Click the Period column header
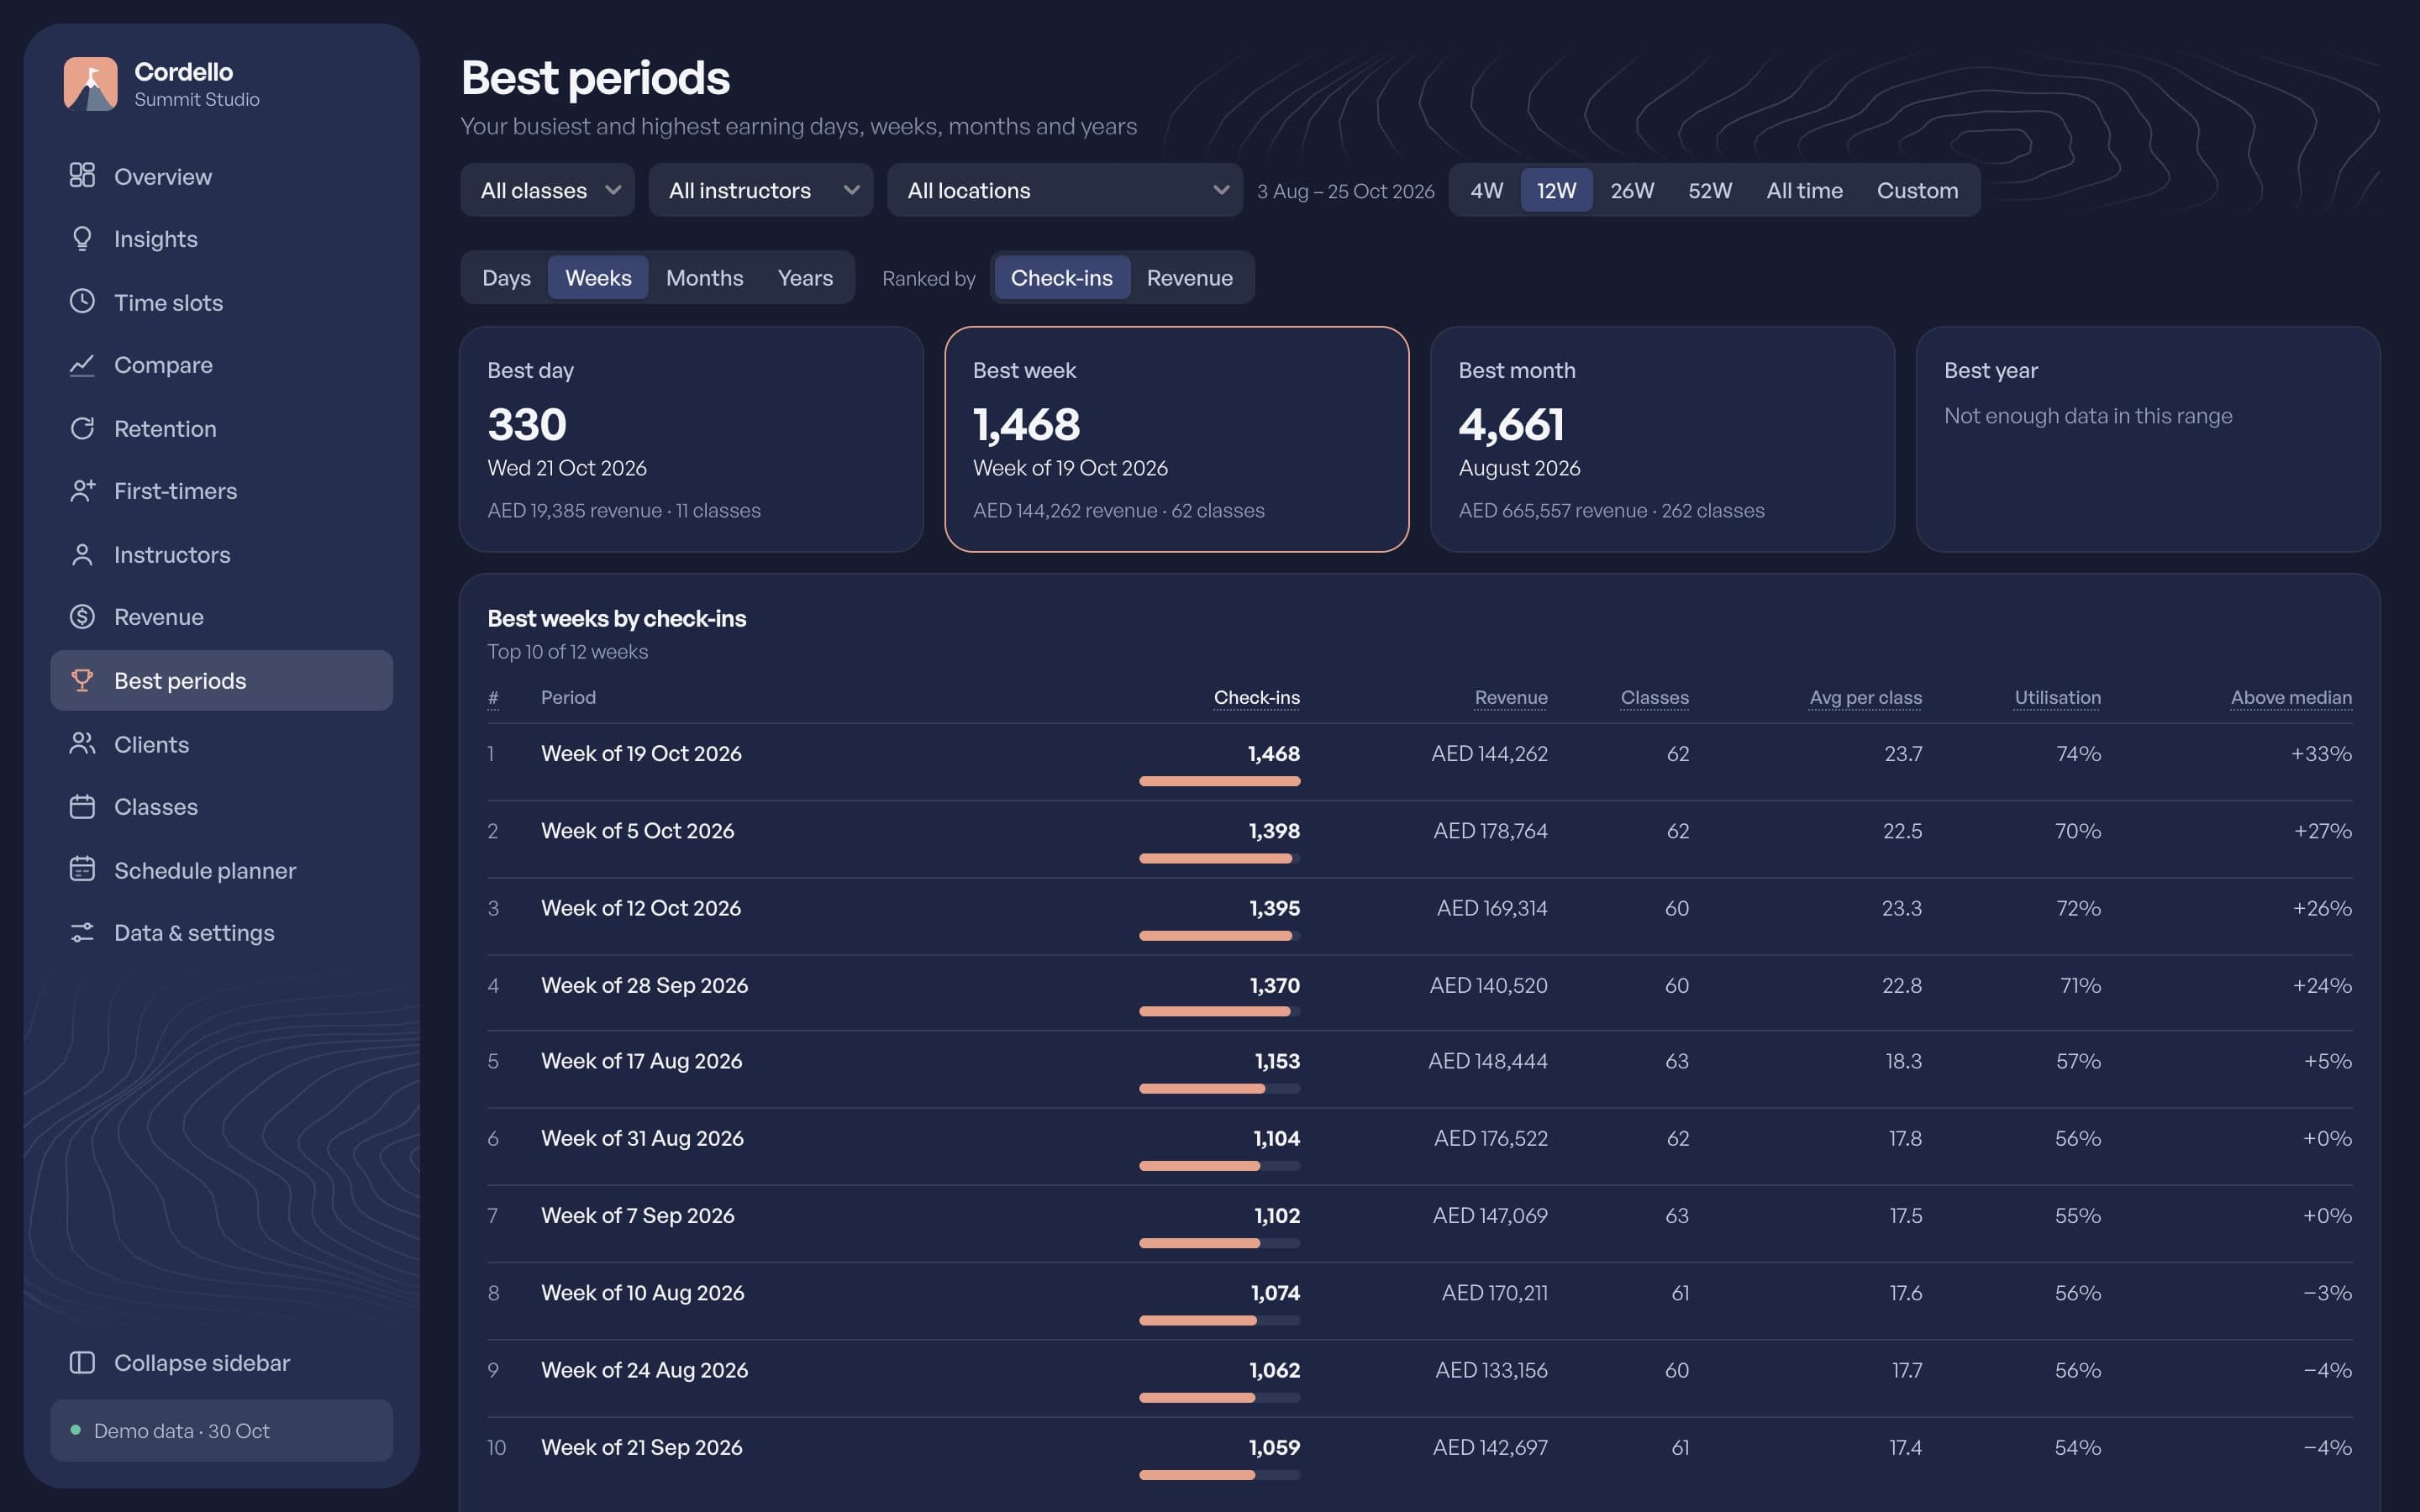 click(568, 697)
